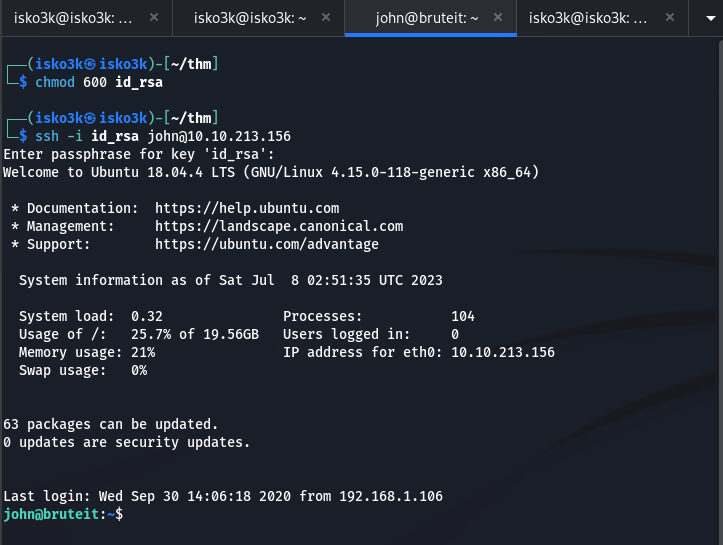Viewport: 723px width, 545px height.
Task: Switch to the rightmost isko3k@isko3k tab
Action: tap(588, 18)
